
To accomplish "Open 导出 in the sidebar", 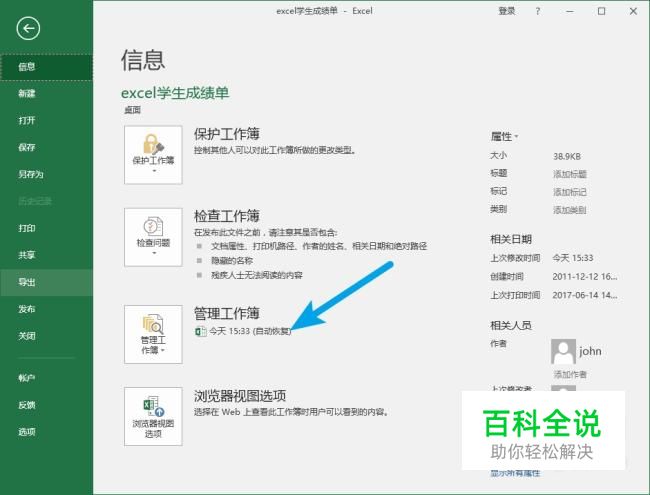I will click(x=46, y=282).
